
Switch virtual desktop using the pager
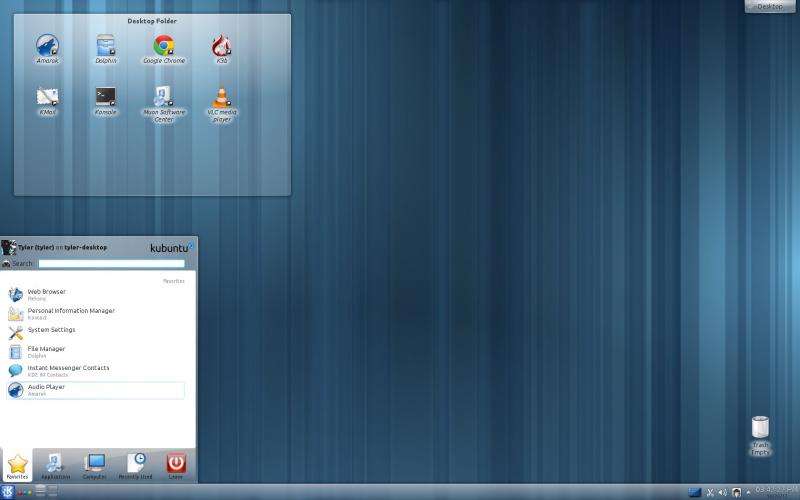coord(46,492)
